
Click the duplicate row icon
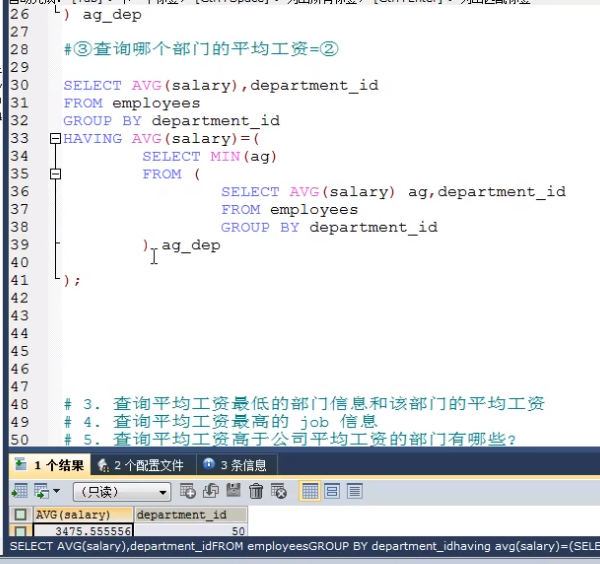pos(210,491)
